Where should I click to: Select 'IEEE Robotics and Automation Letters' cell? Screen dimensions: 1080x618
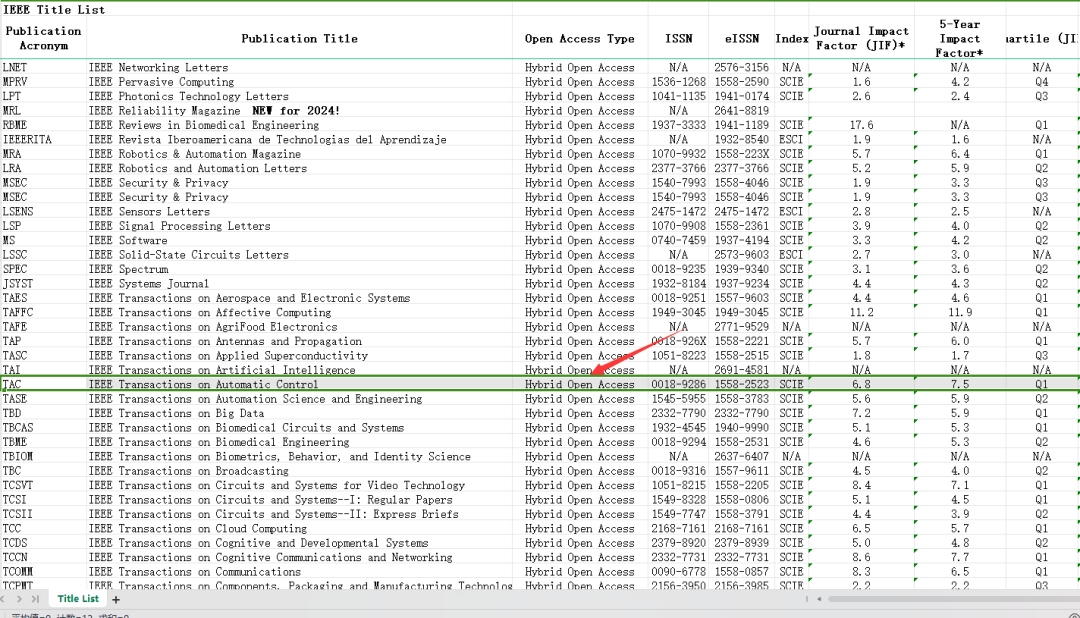(x=300, y=168)
